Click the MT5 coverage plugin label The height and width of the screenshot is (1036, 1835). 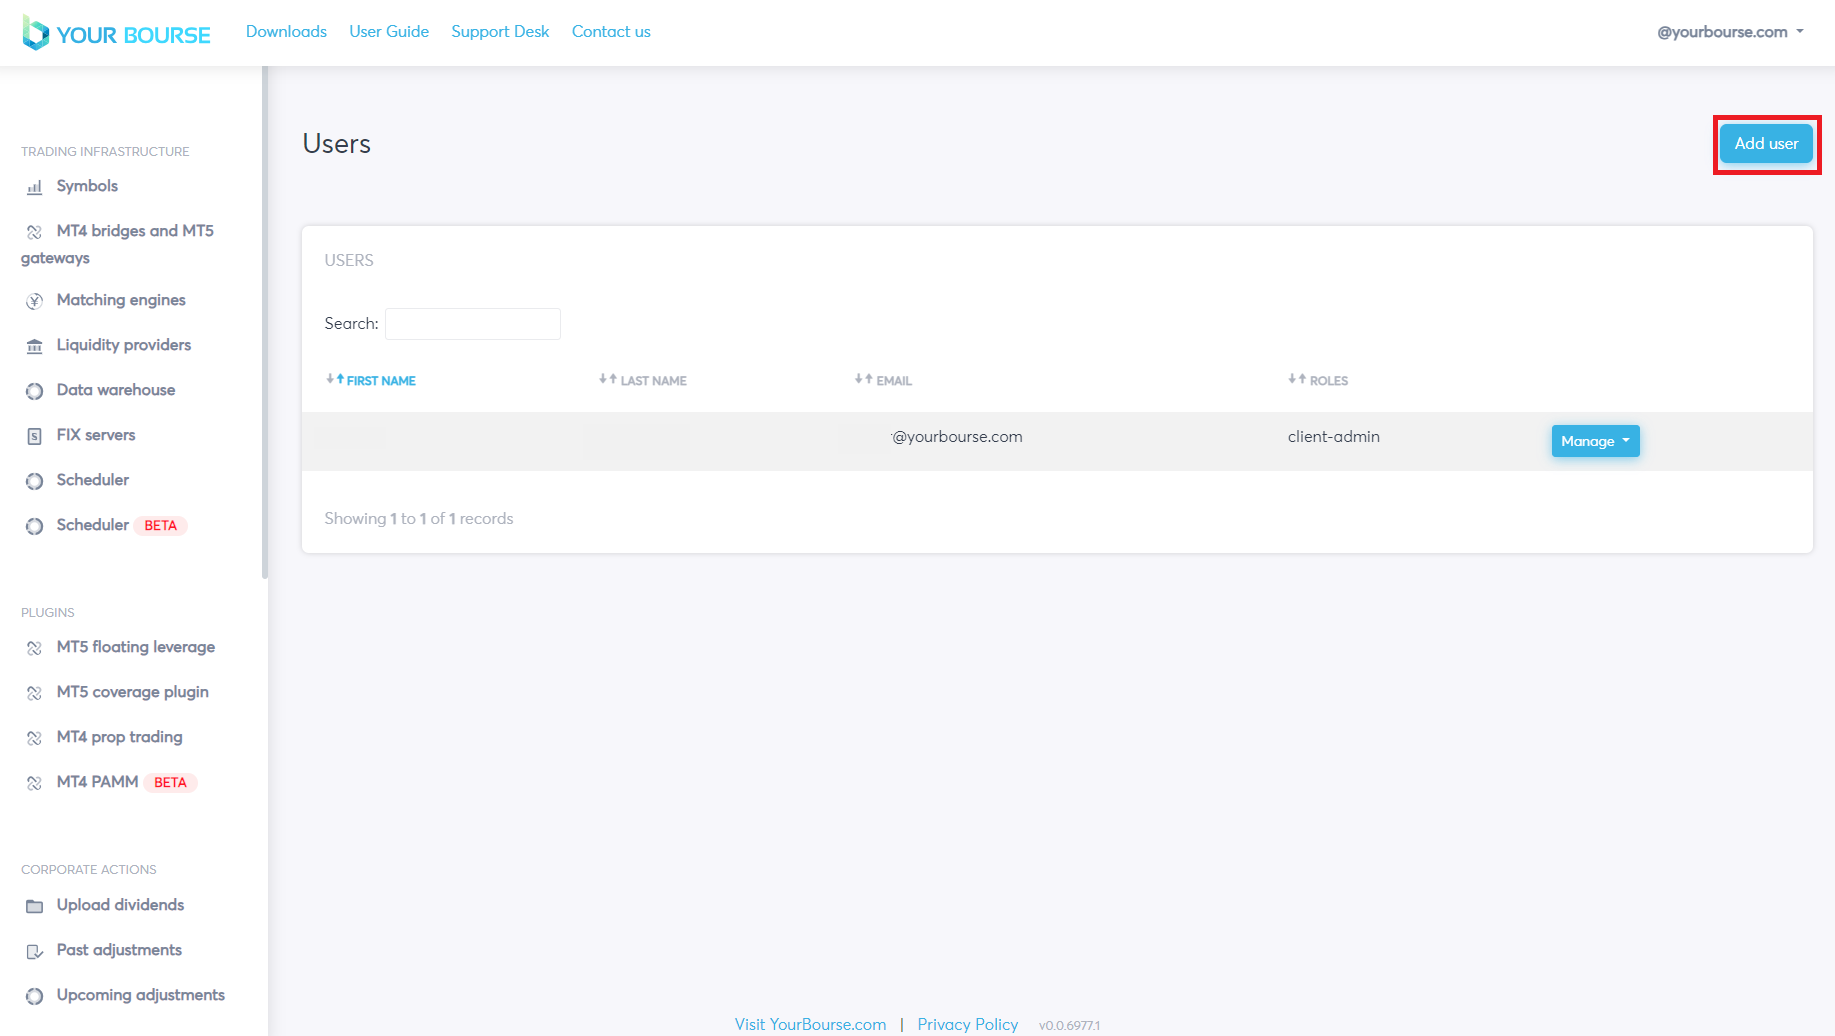[133, 692]
